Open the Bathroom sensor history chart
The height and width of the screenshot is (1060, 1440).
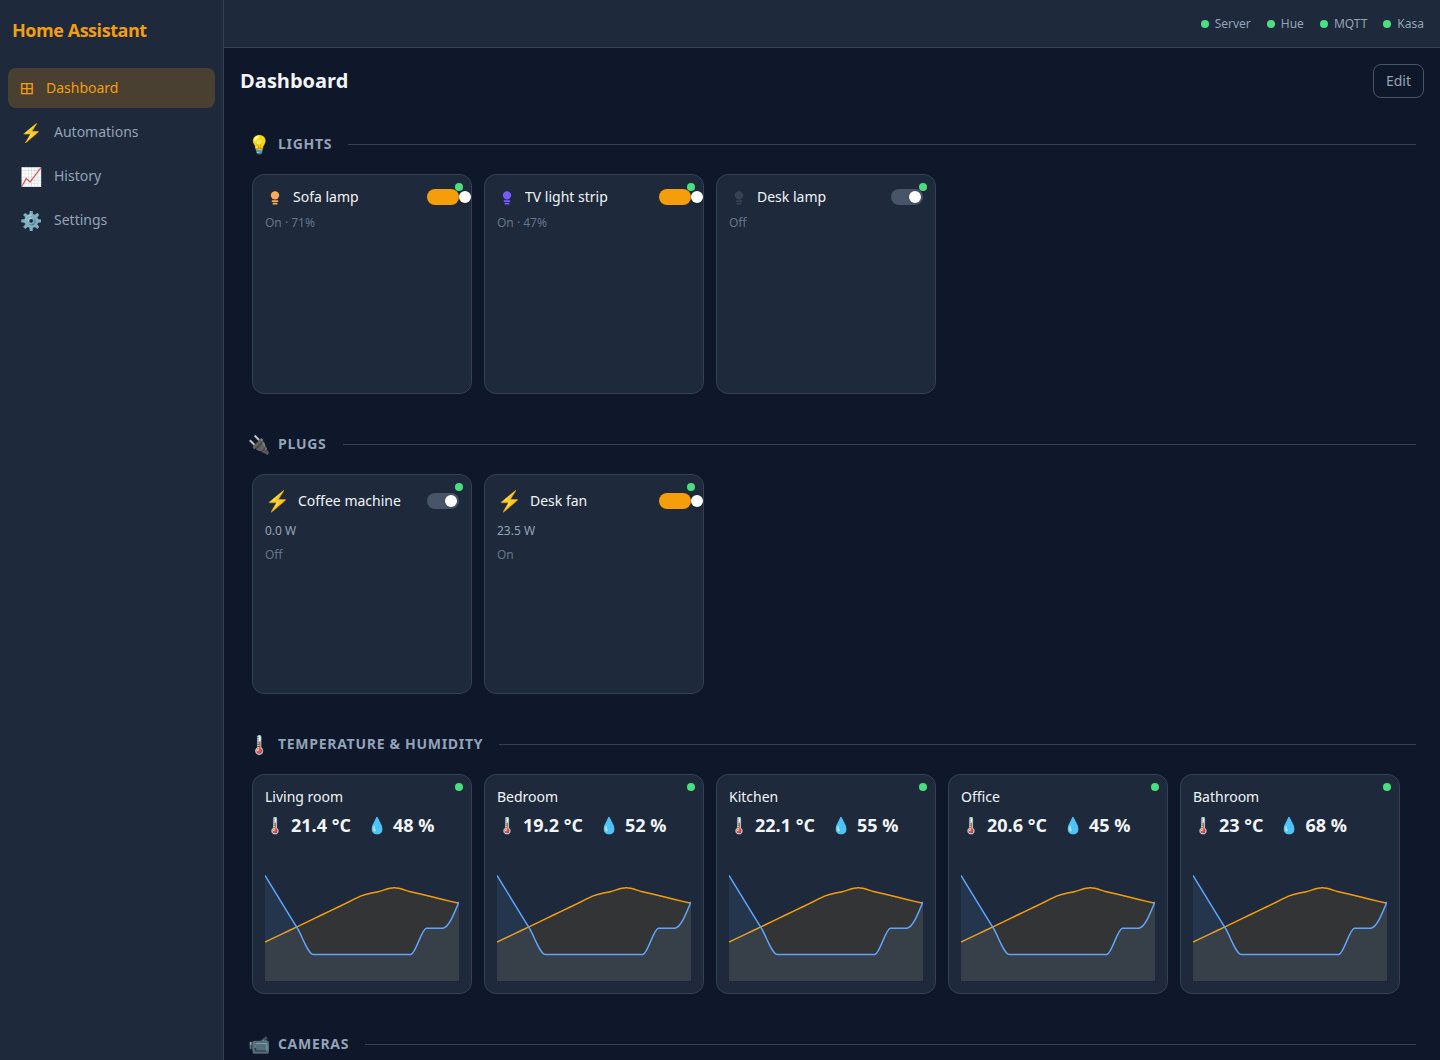click(1290, 928)
